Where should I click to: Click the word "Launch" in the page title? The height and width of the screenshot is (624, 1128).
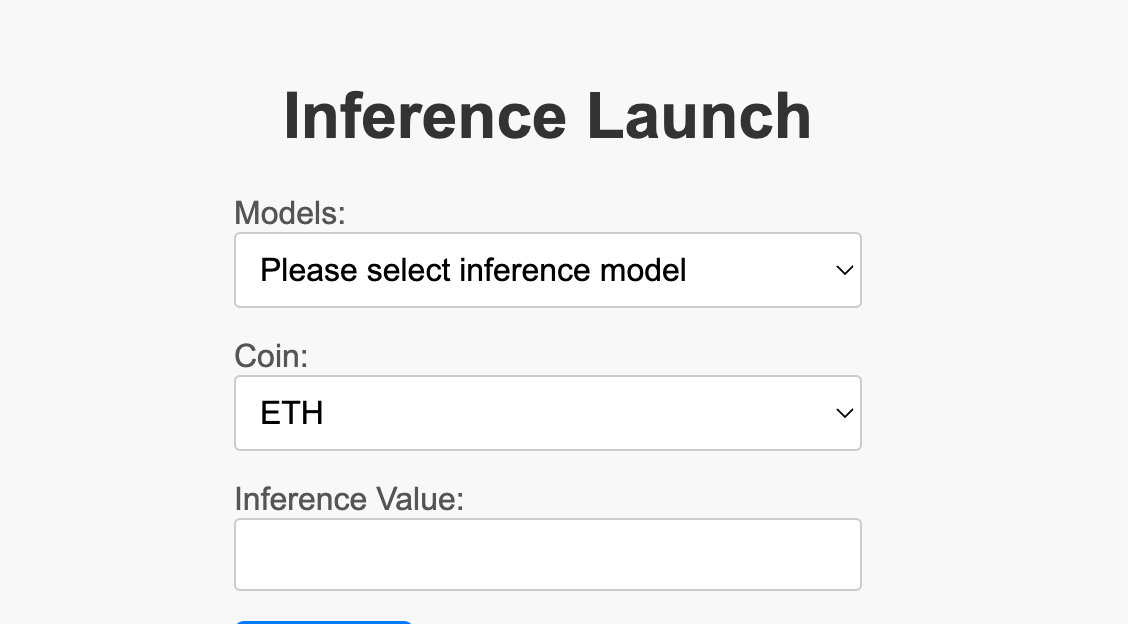698,116
